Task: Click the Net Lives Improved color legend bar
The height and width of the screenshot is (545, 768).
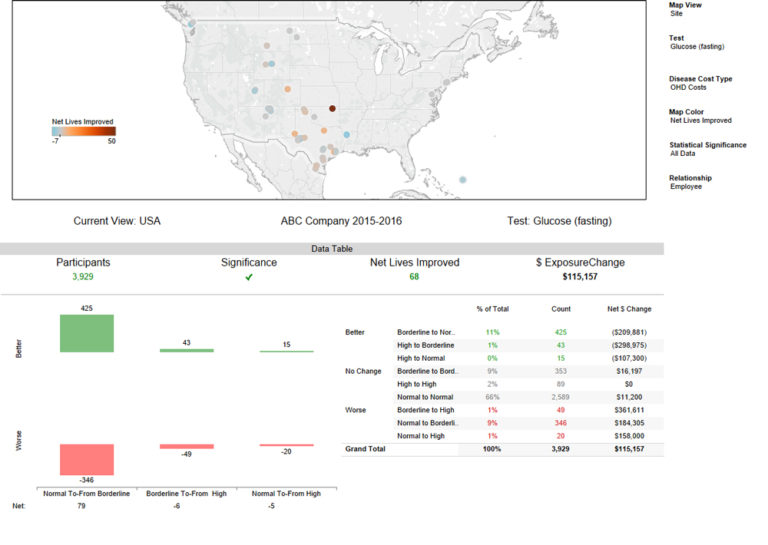Action: [x=84, y=131]
